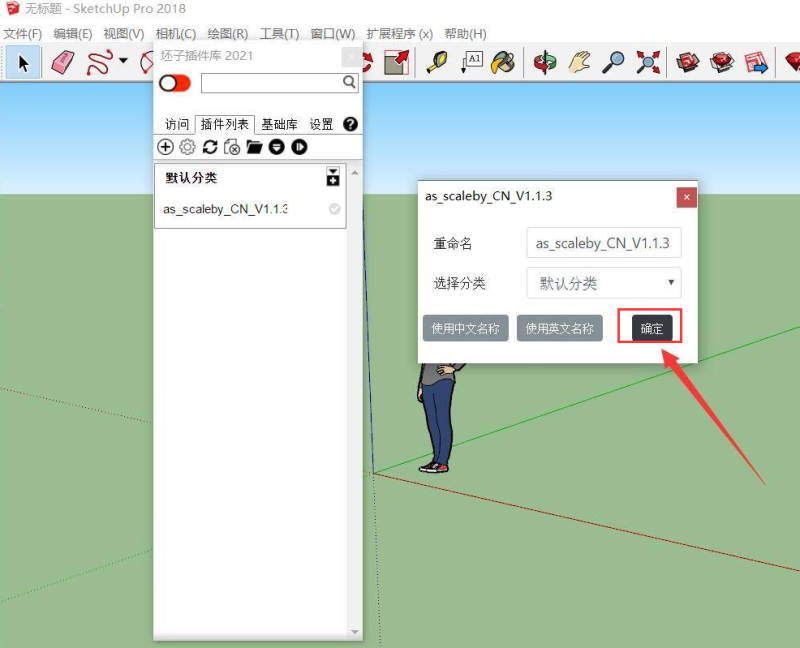Collapse the 默认分类 category header arrow
Image resolution: width=800 pixels, height=648 pixels.
pyautogui.click(x=333, y=173)
